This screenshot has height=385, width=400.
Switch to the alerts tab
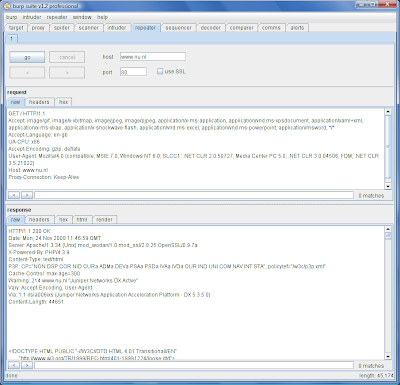pos(297,28)
